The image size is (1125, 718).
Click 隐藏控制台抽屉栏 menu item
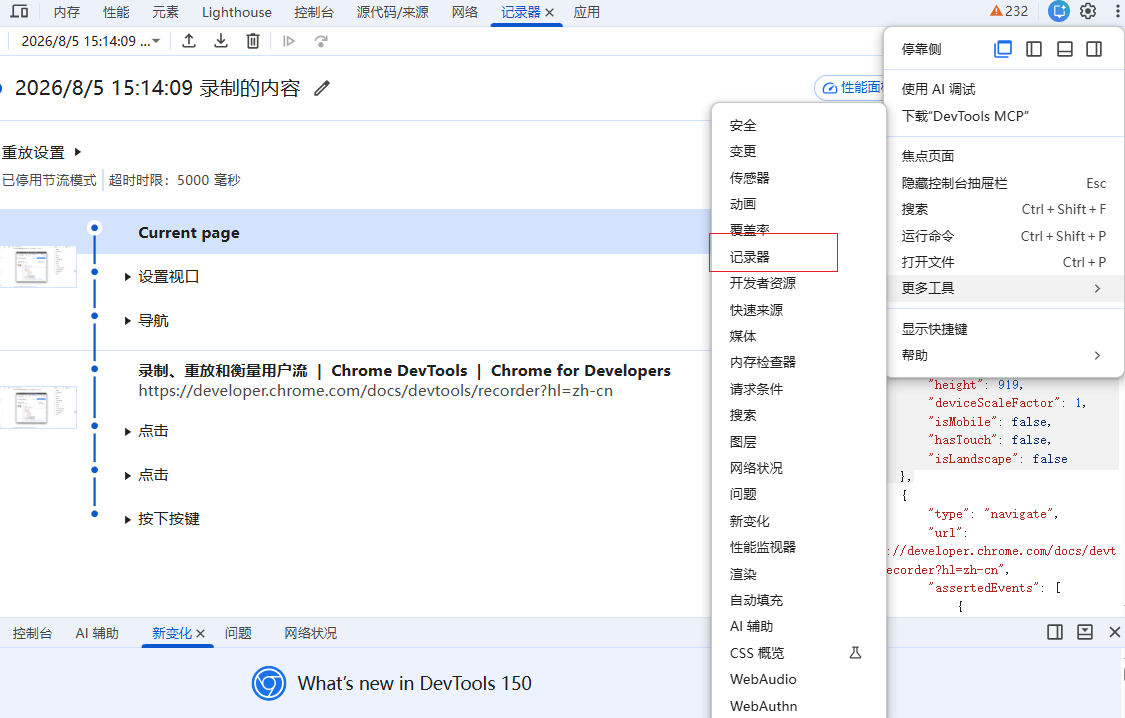click(x=1004, y=183)
